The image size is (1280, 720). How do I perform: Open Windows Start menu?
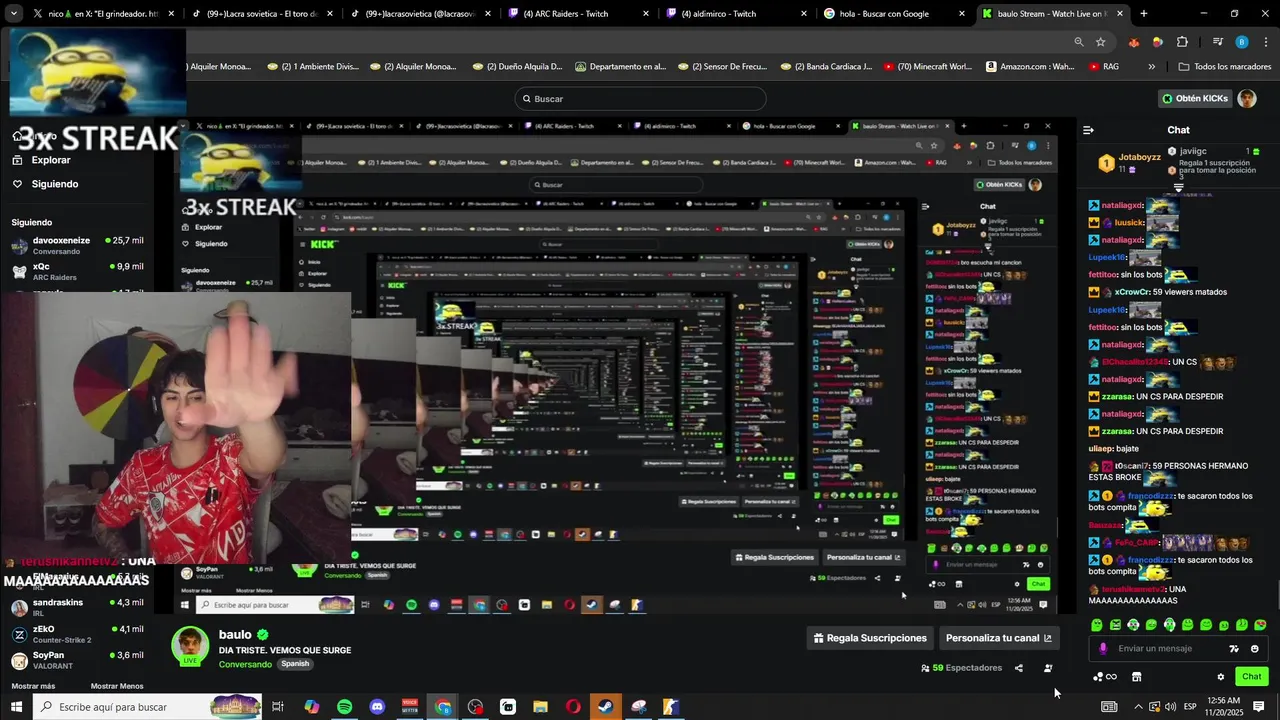tap(16, 707)
